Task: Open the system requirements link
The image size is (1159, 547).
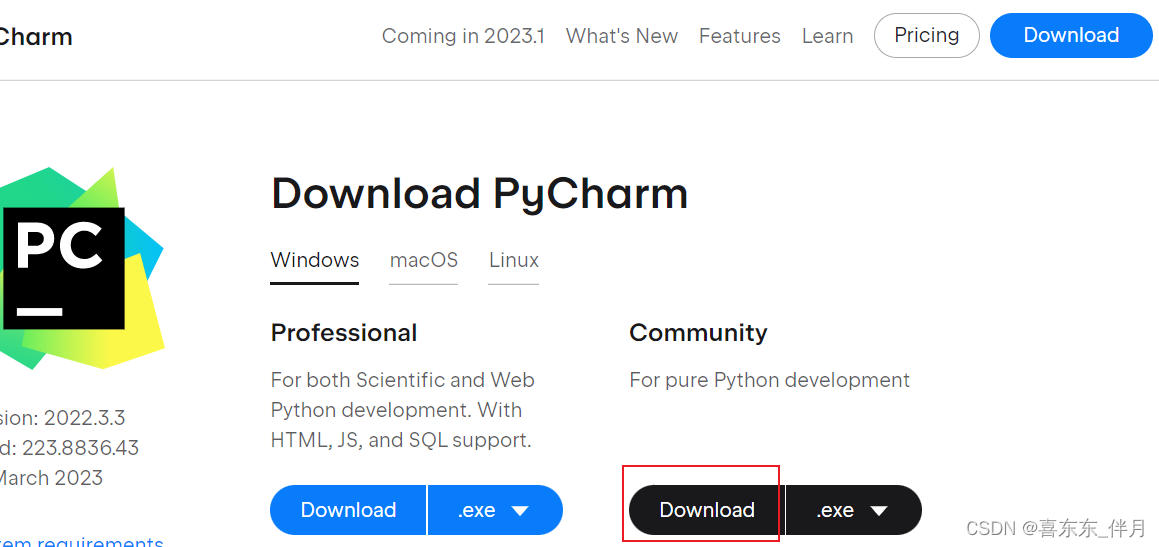Action: click(81, 541)
